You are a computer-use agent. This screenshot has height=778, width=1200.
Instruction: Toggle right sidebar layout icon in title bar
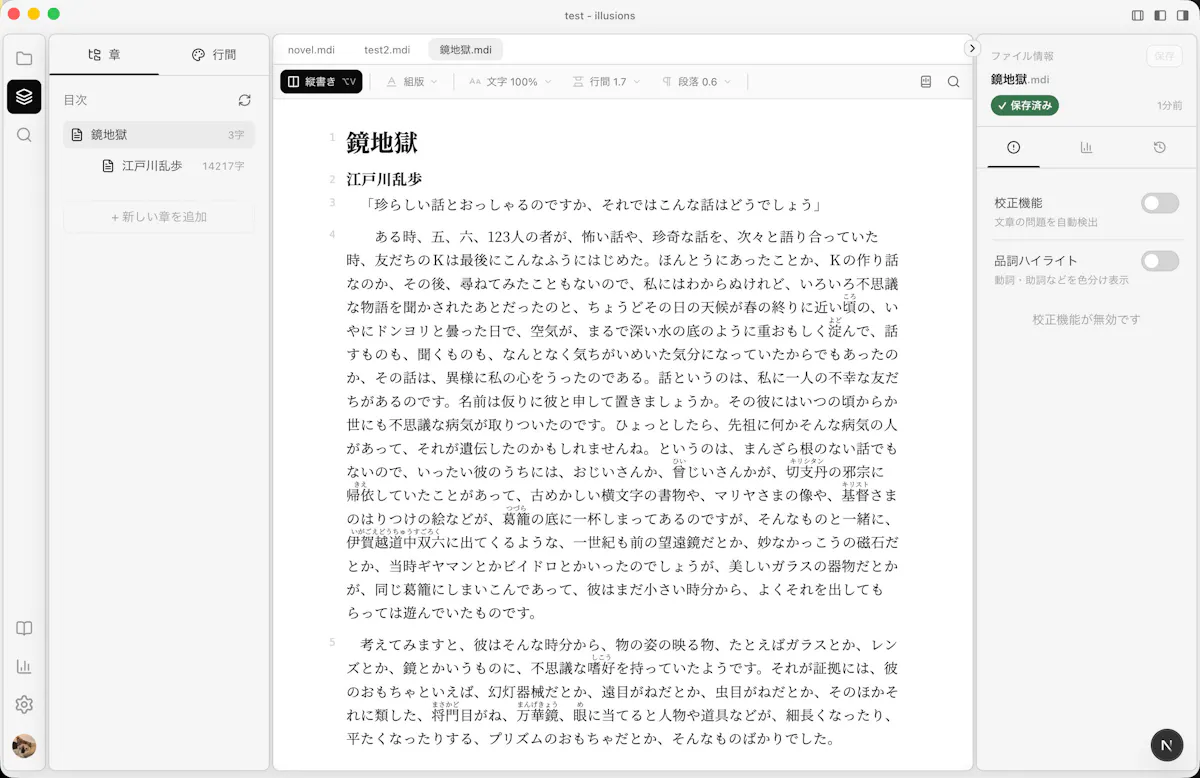click(1182, 15)
